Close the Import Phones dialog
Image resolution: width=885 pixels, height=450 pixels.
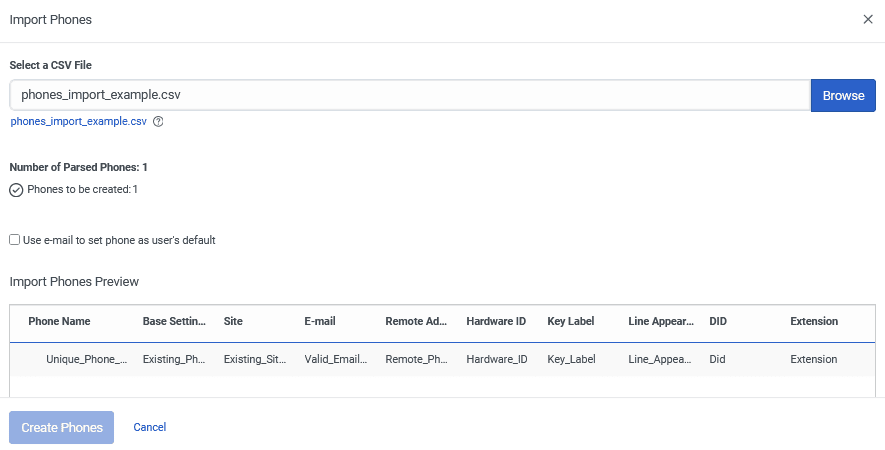[867, 20]
